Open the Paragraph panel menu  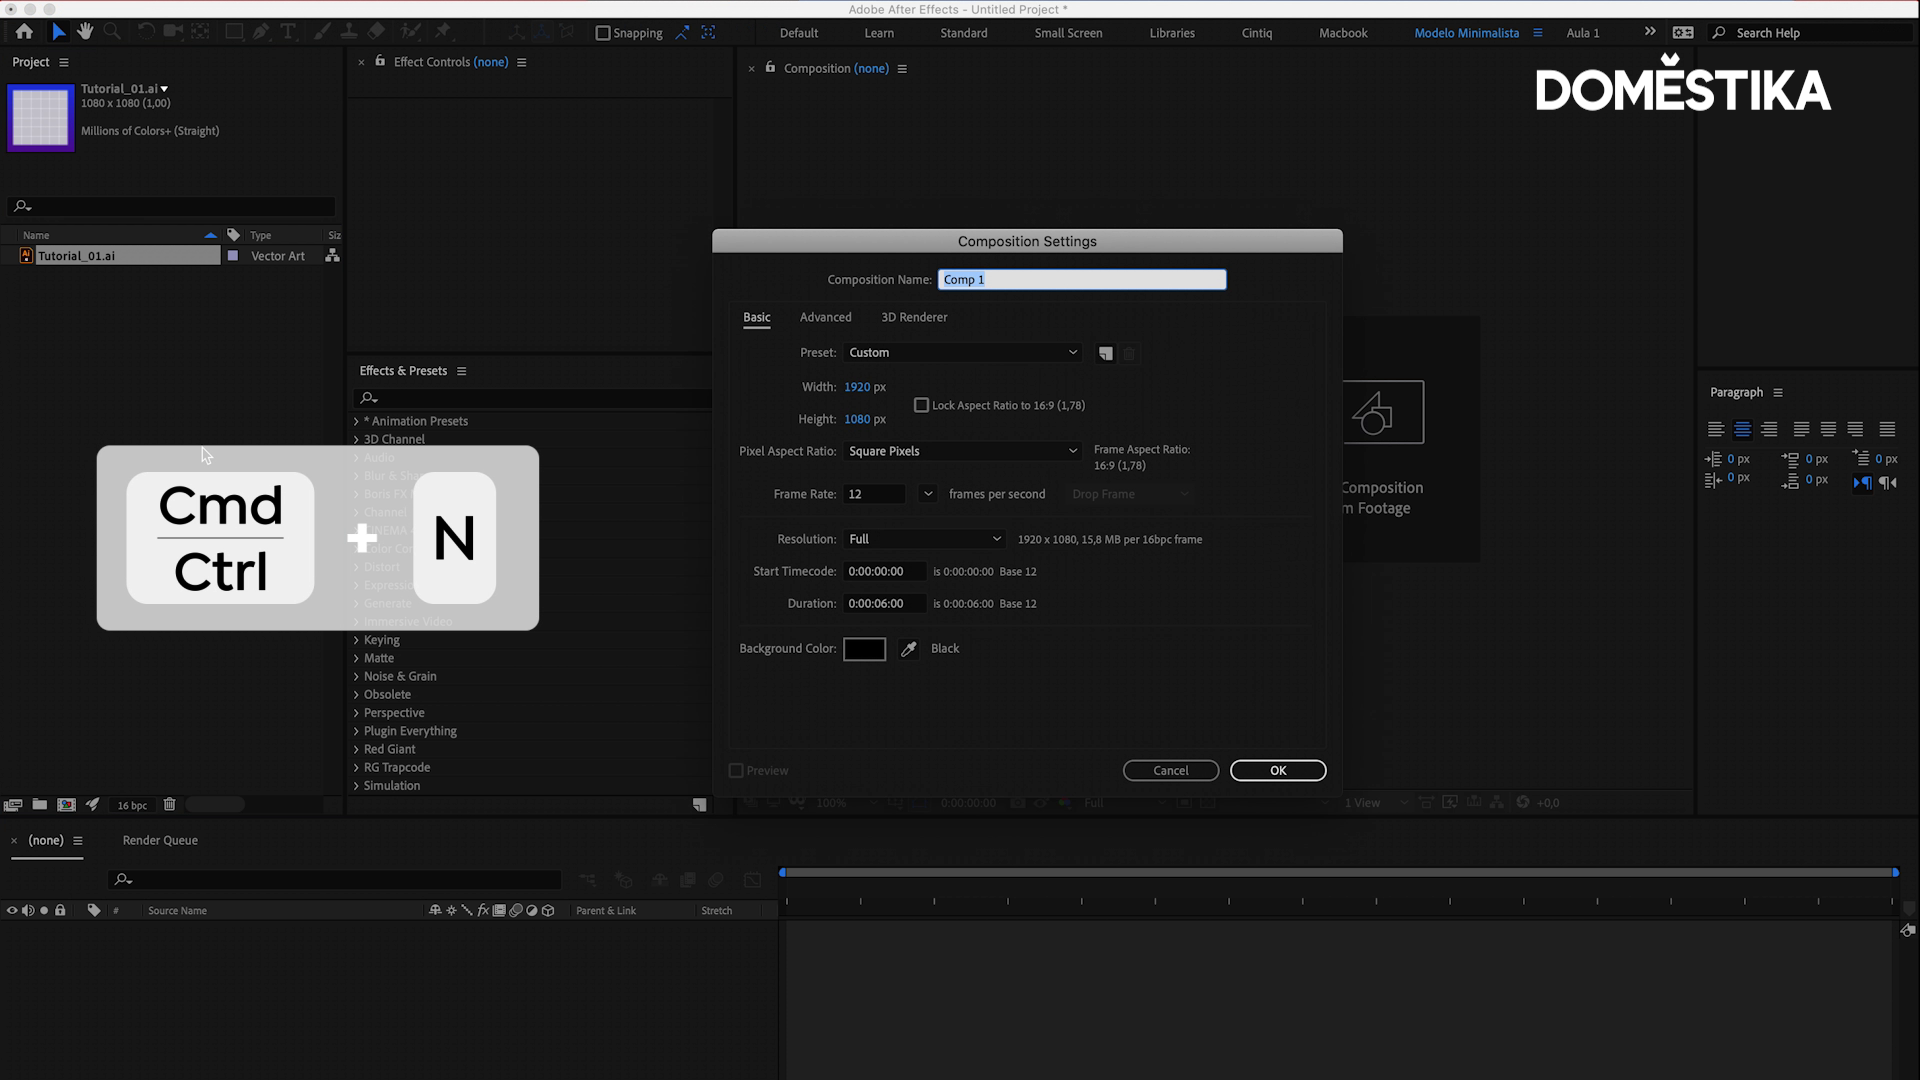[1778, 393]
